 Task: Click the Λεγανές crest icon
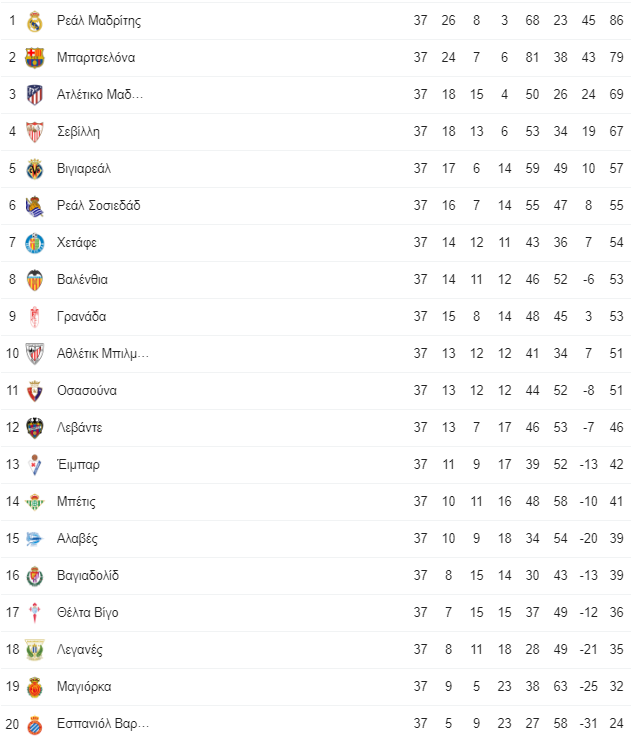click(x=34, y=650)
